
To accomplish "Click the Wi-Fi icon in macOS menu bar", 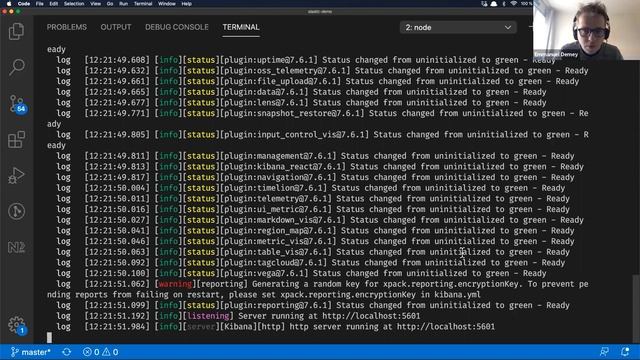I will click(x=513, y=4).
